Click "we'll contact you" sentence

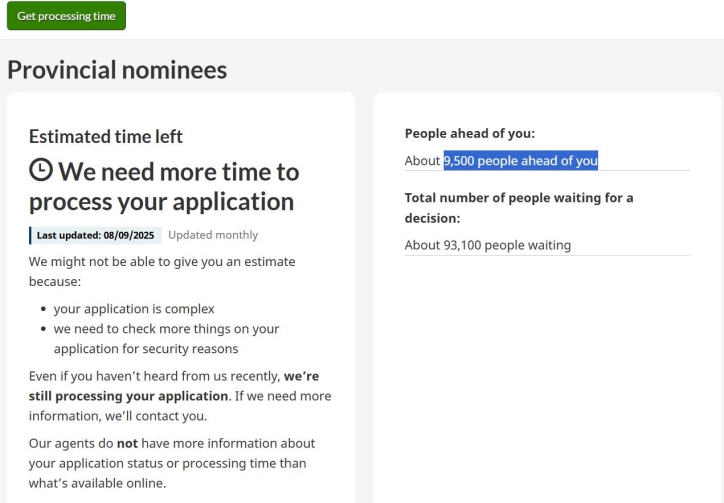click(x=160, y=415)
